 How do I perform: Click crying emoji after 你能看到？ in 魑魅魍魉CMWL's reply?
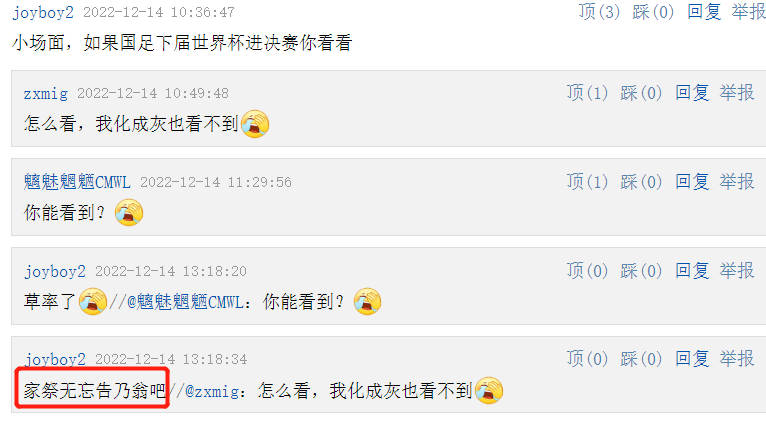coord(129,213)
